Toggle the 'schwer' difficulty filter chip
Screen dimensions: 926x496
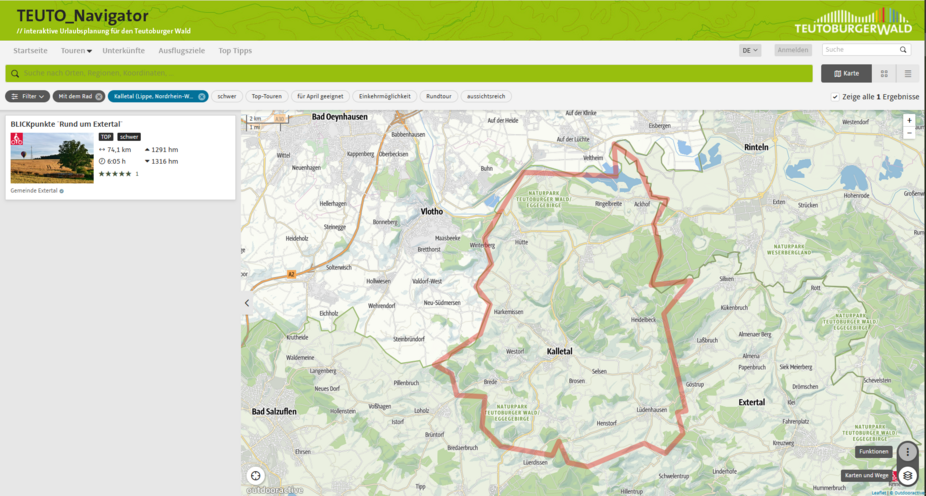(227, 96)
